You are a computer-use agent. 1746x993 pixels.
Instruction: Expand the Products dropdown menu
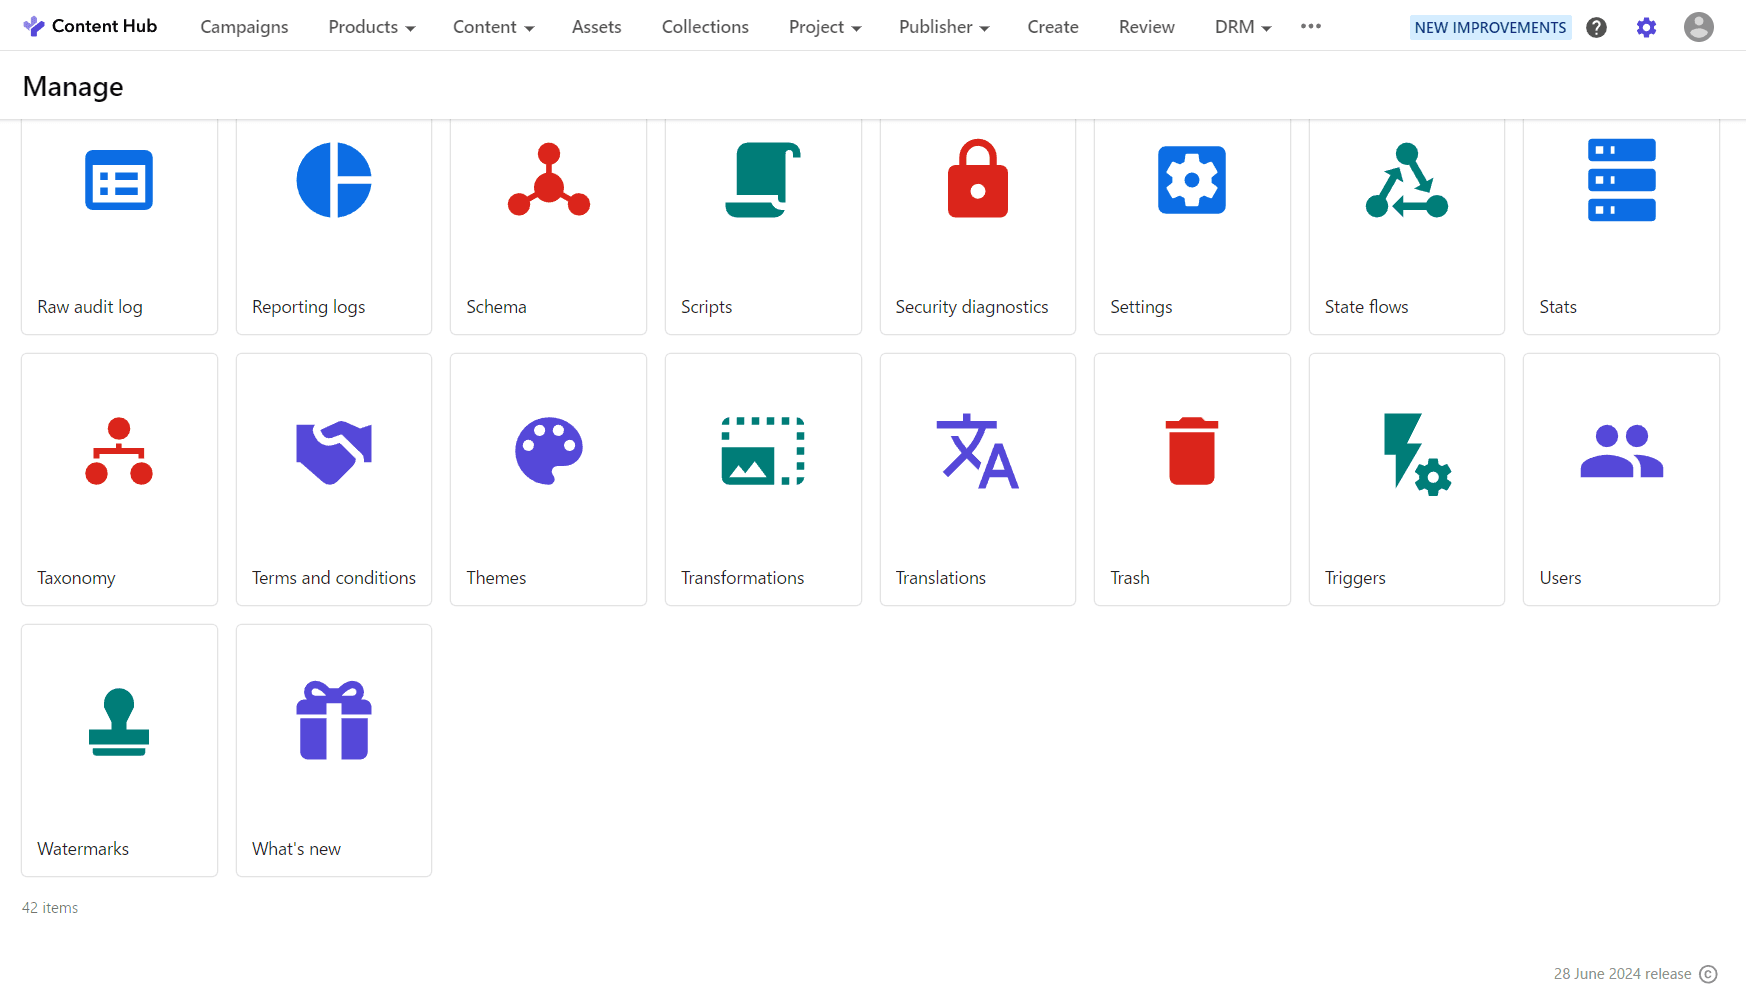[371, 27]
